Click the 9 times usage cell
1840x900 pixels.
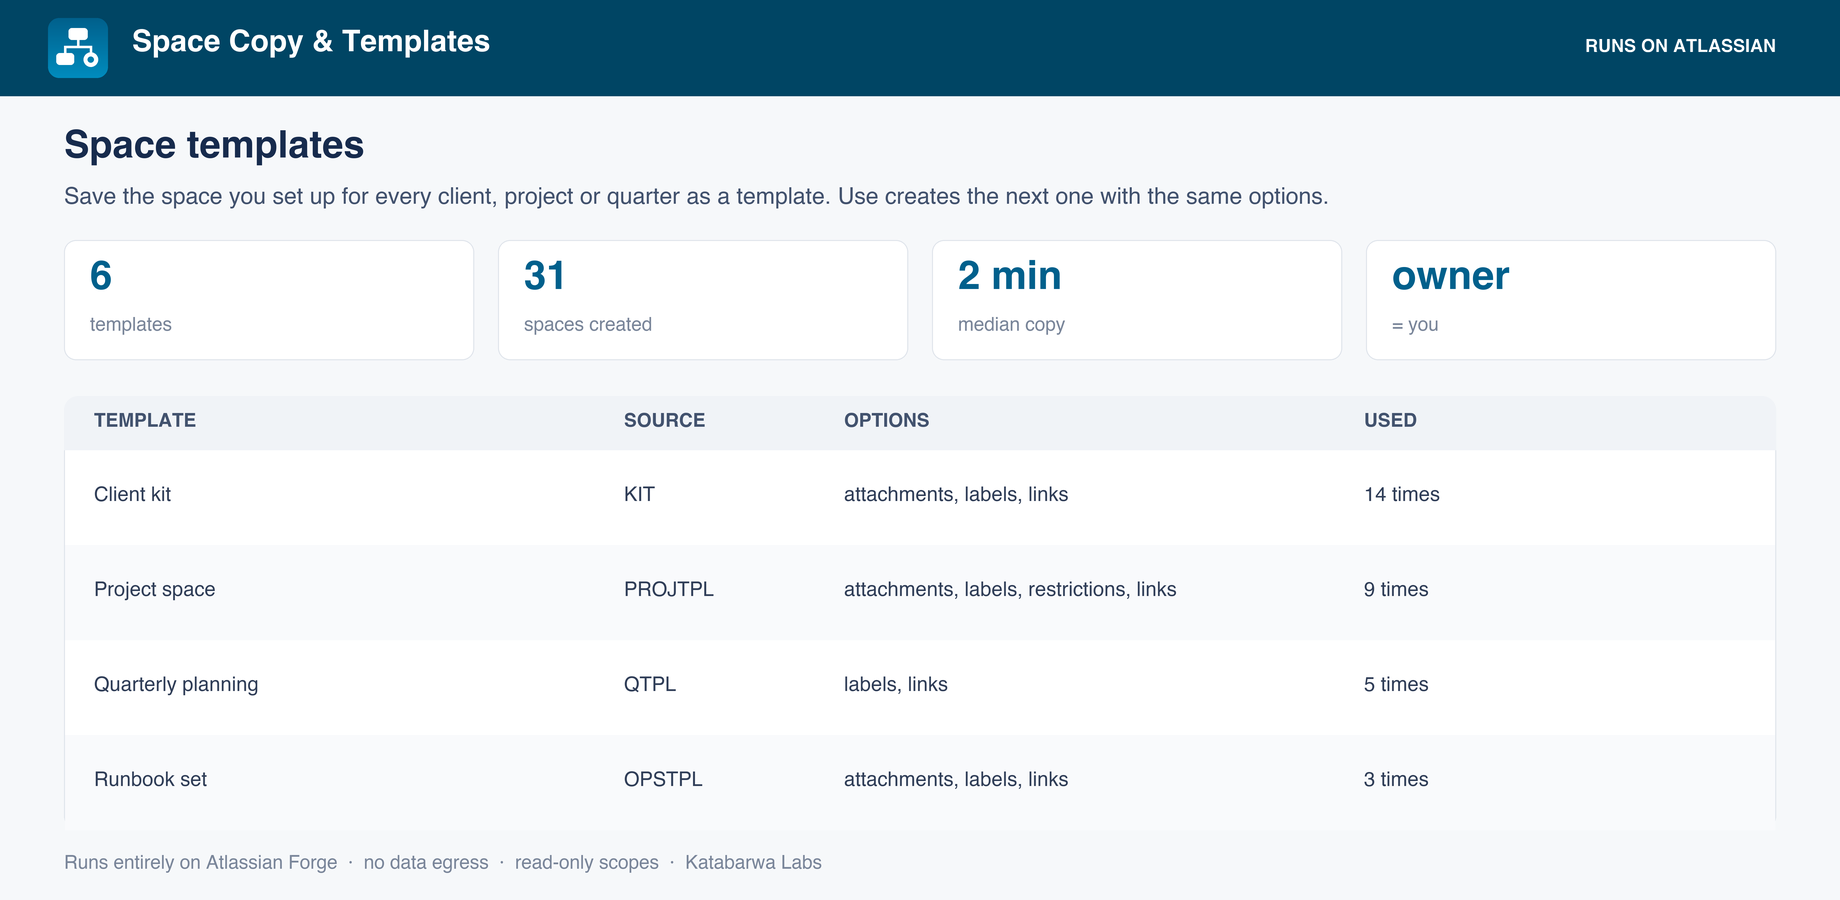coord(1396,589)
